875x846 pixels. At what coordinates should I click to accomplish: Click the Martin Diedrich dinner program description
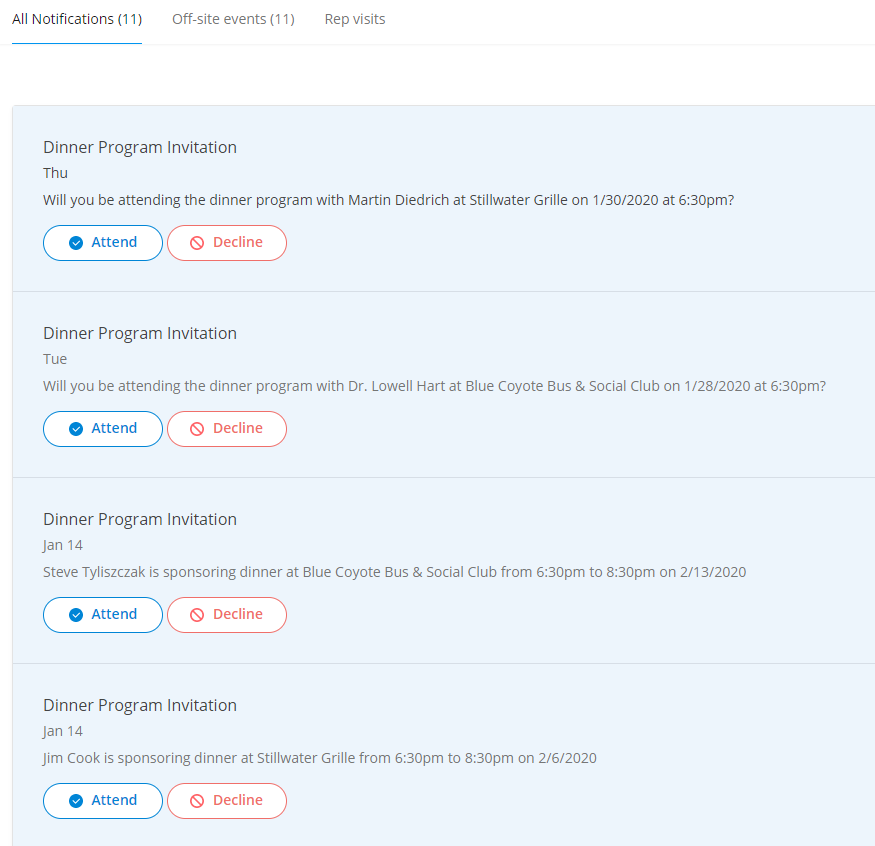click(x=388, y=200)
